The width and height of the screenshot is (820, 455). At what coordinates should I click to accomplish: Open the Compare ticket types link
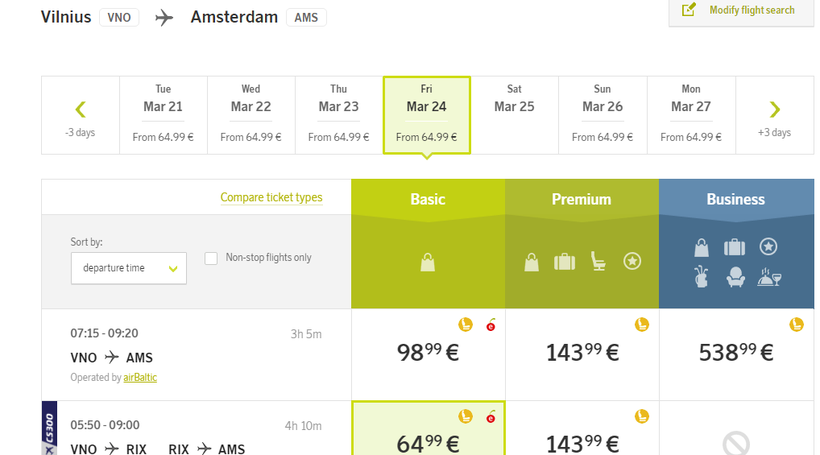tap(271, 198)
